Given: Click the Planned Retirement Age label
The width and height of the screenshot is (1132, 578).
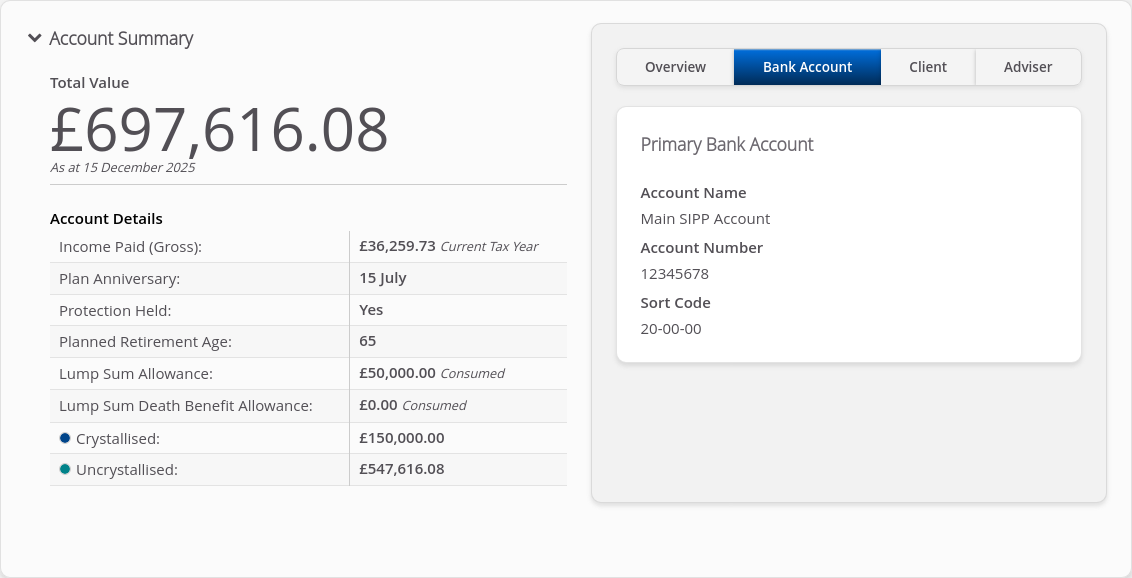Looking at the screenshot, I should (x=146, y=342).
